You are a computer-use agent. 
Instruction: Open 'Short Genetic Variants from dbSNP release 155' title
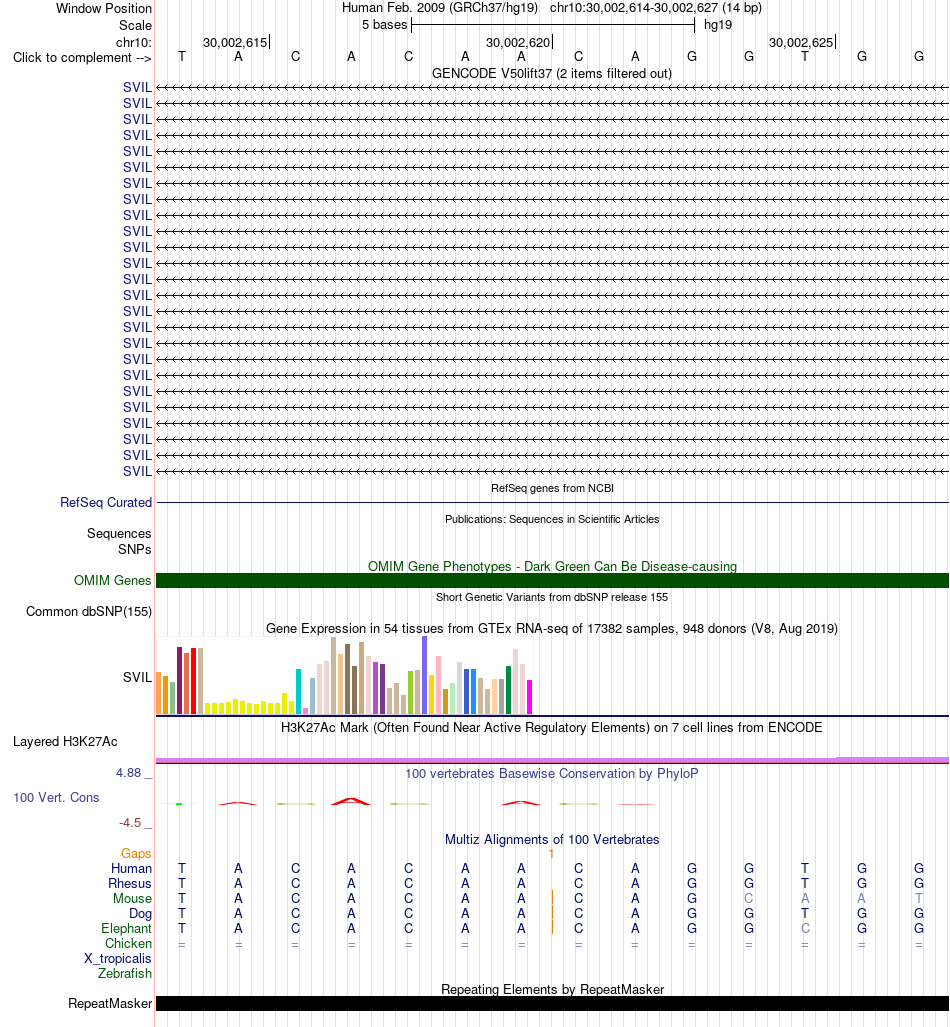click(552, 597)
